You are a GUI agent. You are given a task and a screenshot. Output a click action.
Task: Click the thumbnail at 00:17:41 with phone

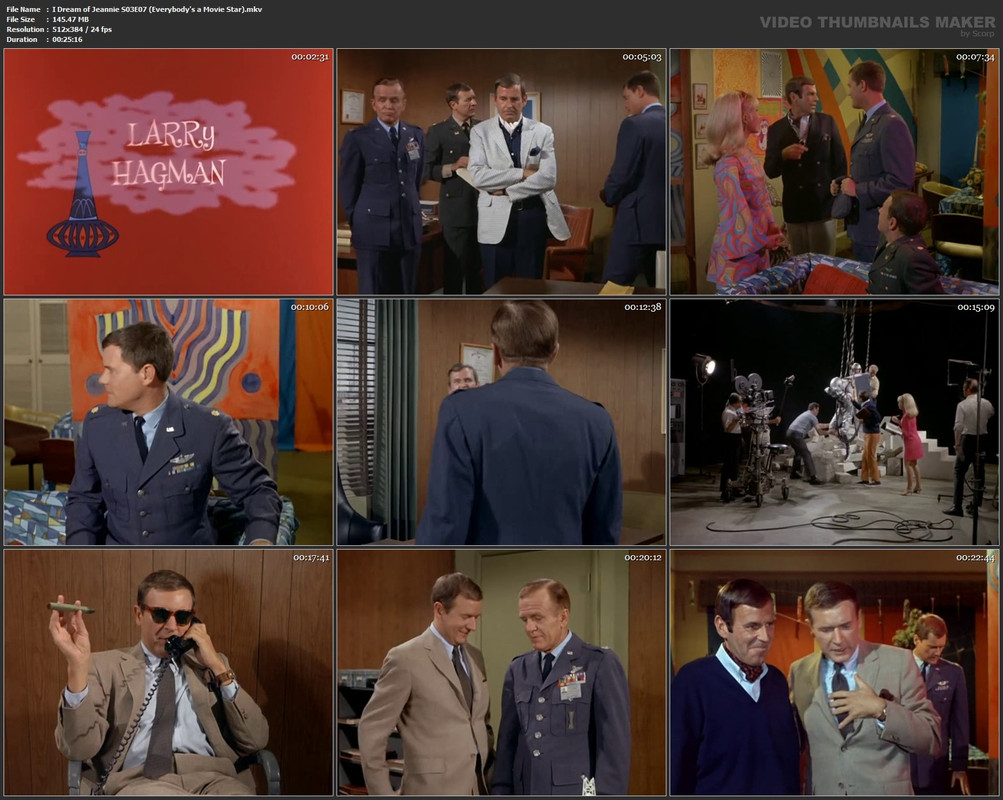[169, 673]
